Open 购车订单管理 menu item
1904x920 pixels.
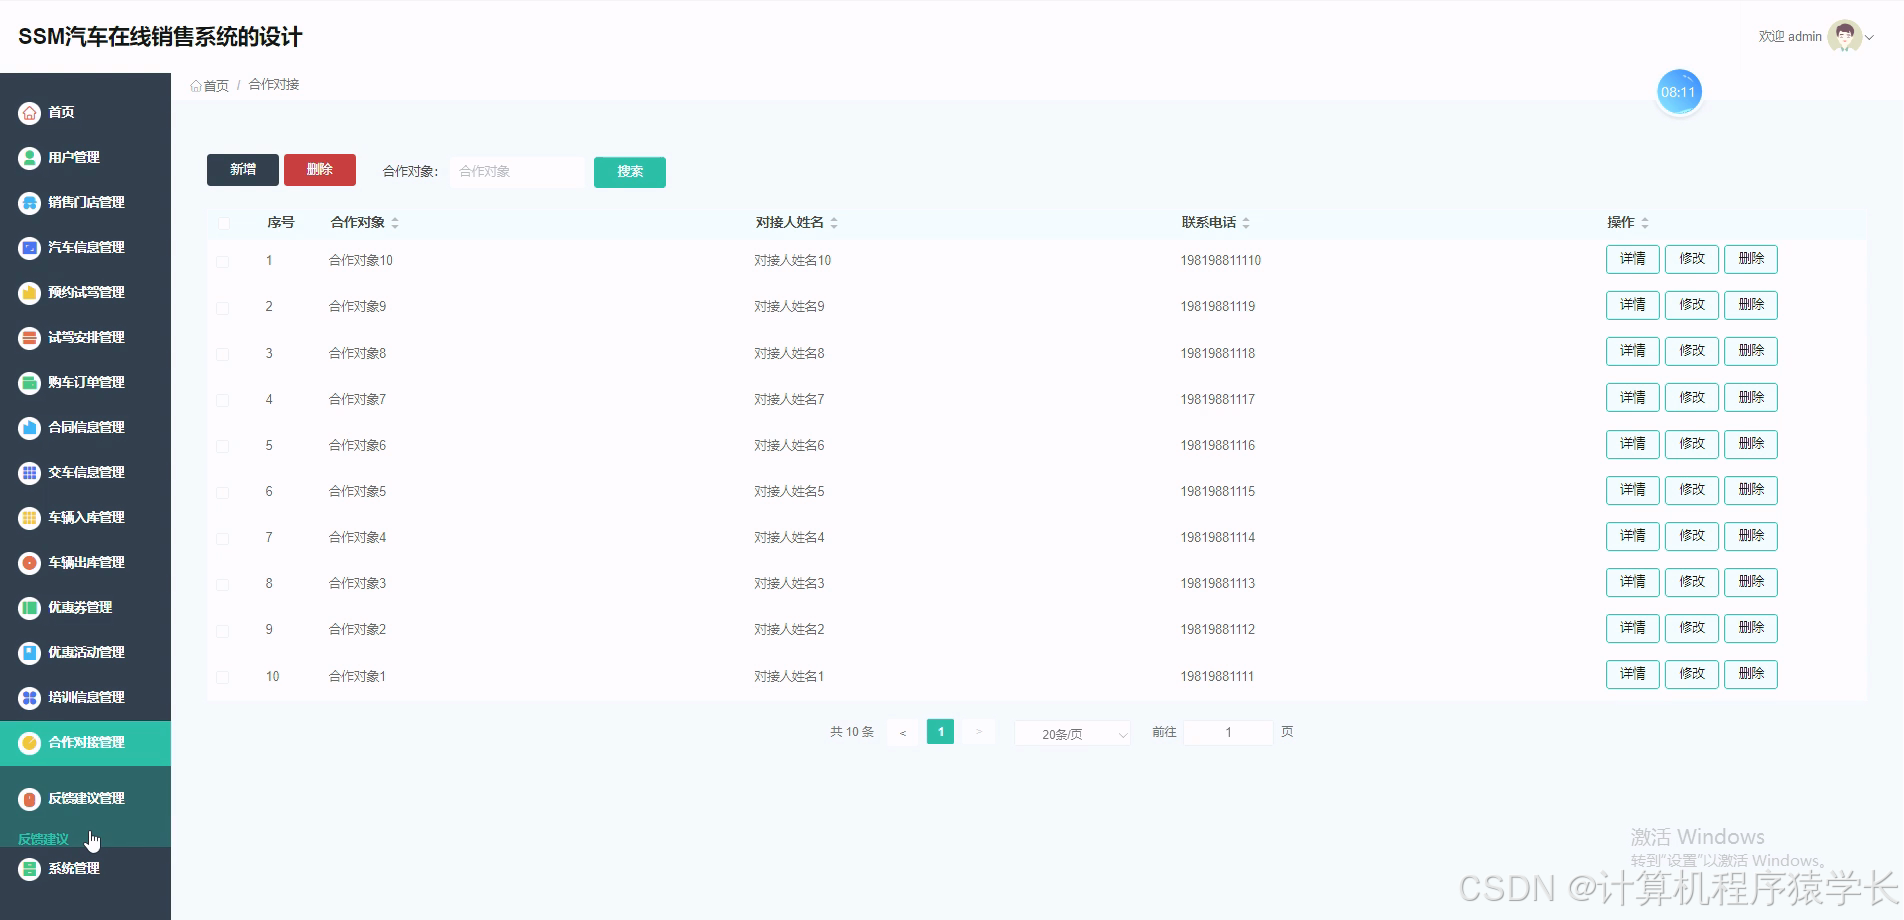(85, 383)
